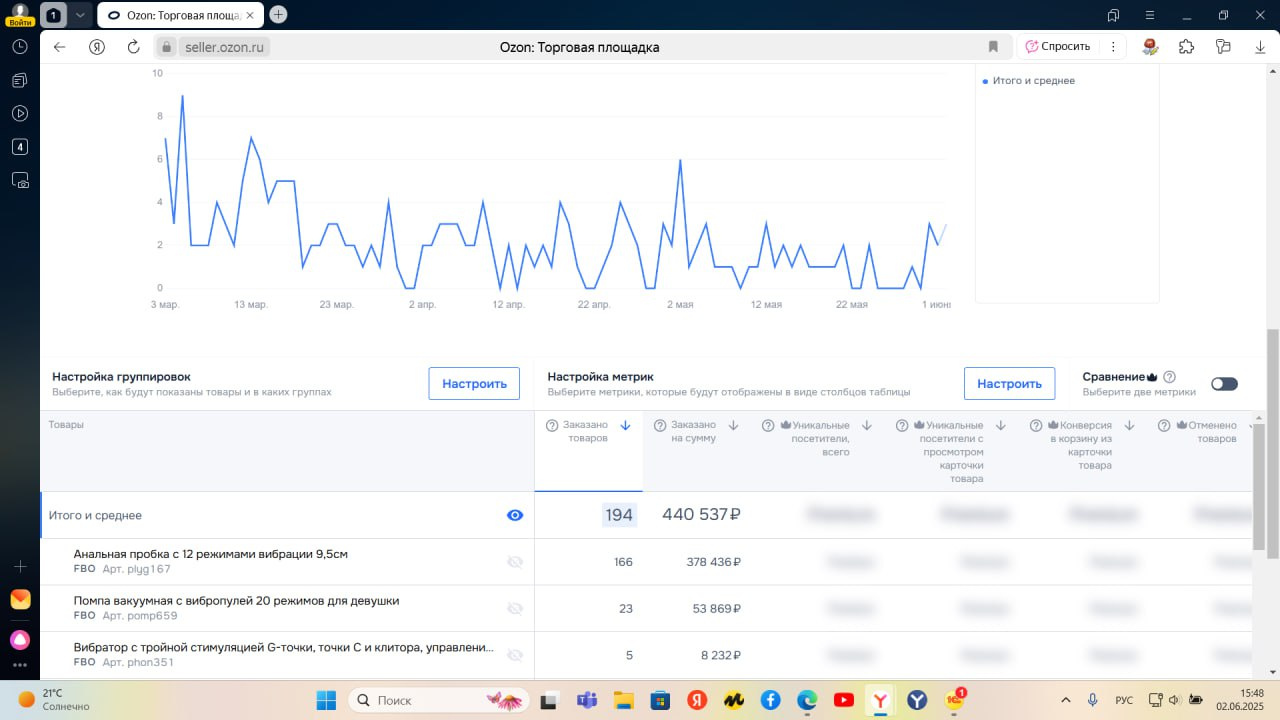The height and width of the screenshot is (720, 1280).
Task: Sort by Уникальные посетители, всего arrow
Action: [867, 426]
